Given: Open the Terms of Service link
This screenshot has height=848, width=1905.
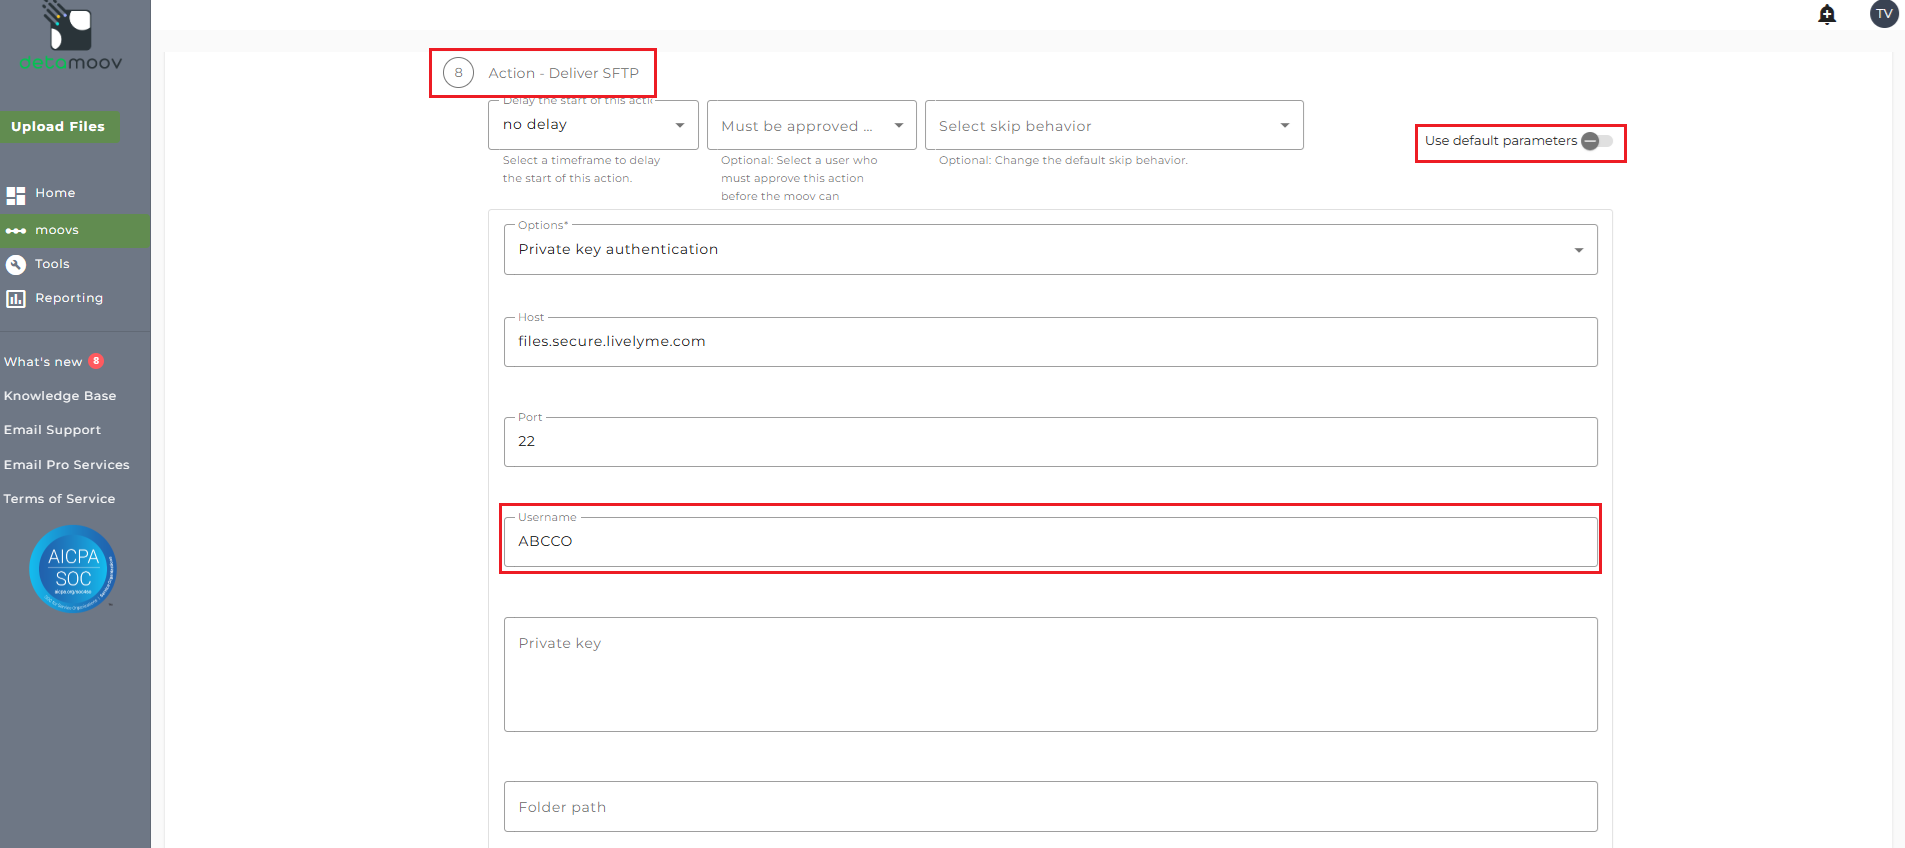Looking at the screenshot, I should (x=59, y=499).
